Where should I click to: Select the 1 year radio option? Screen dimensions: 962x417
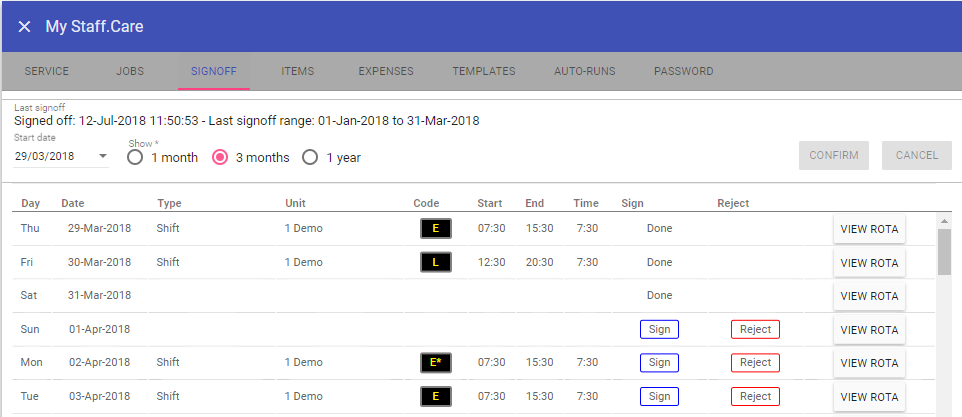coord(311,157)
